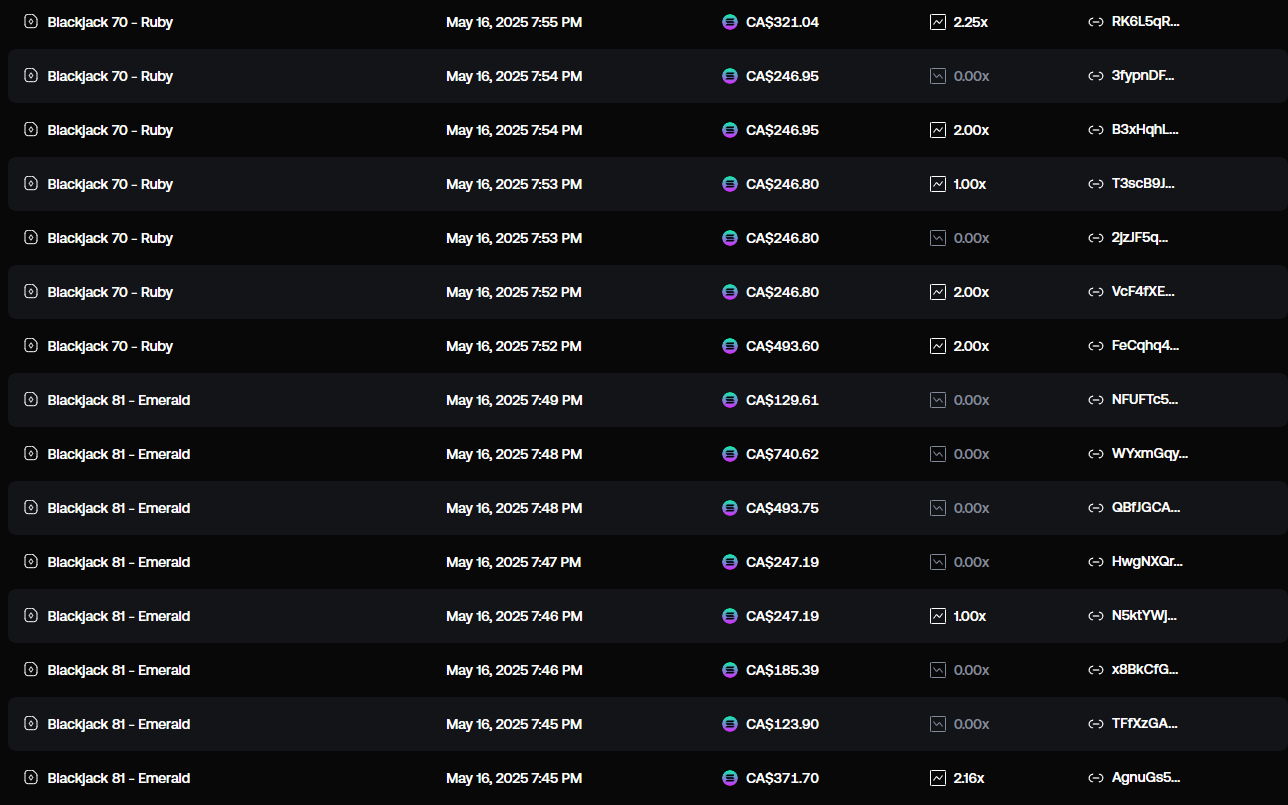Click the chain-link icon next to RK6L5qR
1288x805 pixels.
coord(1095,22)
